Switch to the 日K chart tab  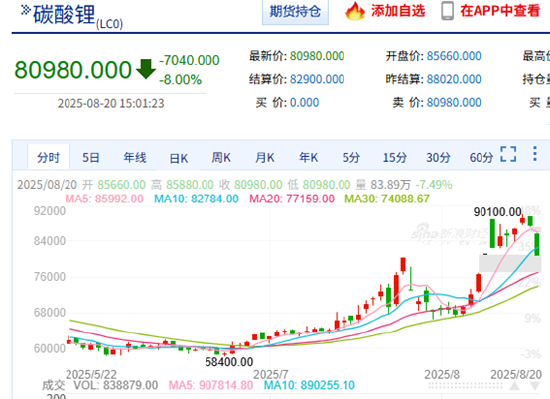(179, 158)
